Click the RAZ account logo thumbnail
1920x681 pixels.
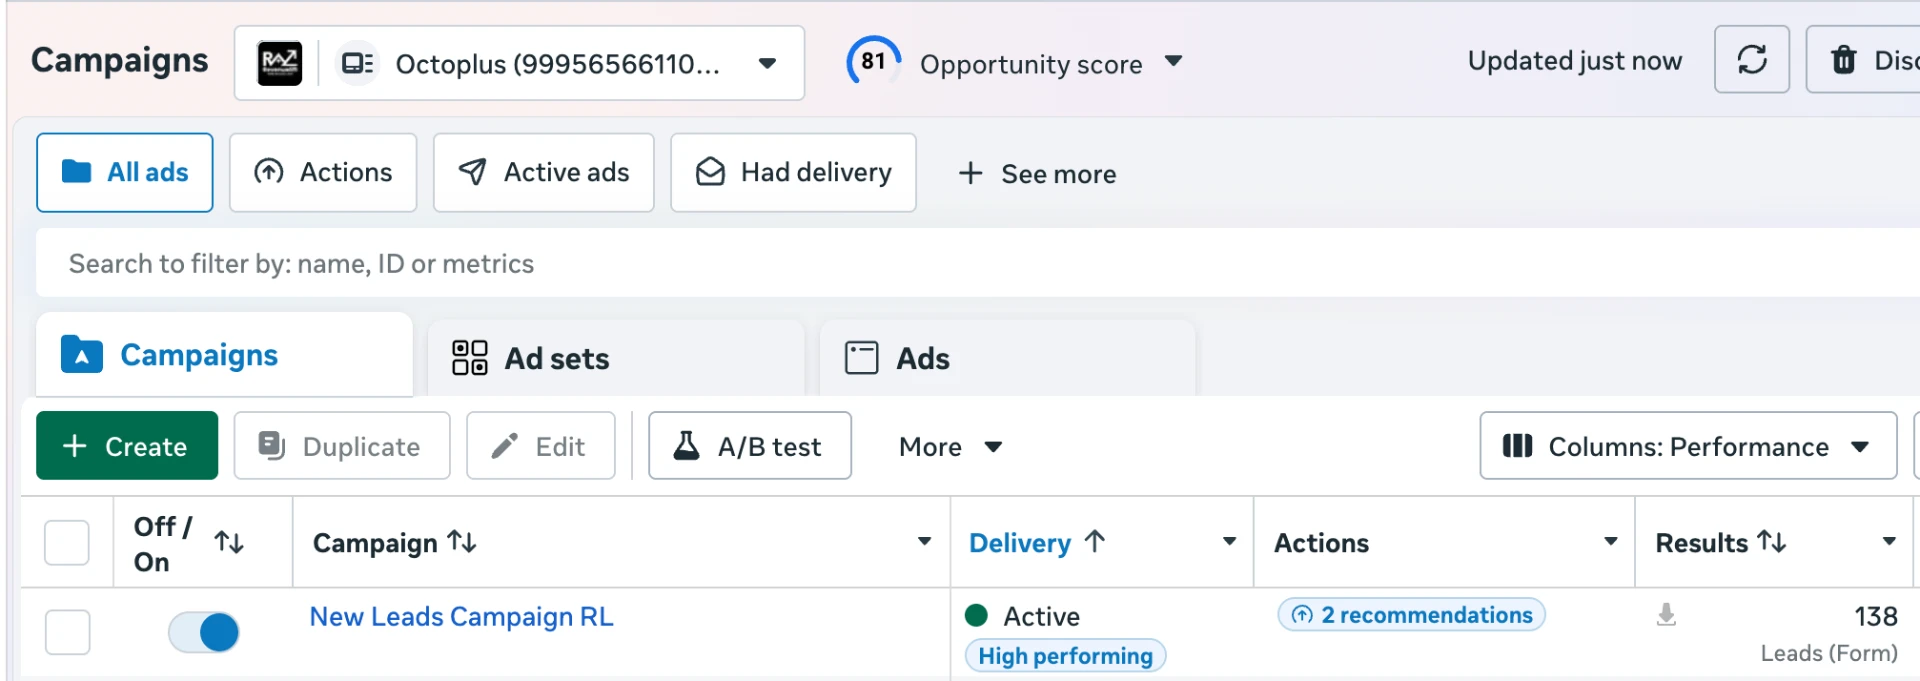point(279,63)
